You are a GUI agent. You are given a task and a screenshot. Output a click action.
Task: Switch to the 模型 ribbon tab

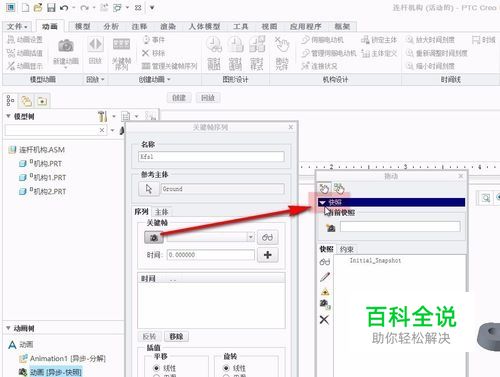coord(82,26)
